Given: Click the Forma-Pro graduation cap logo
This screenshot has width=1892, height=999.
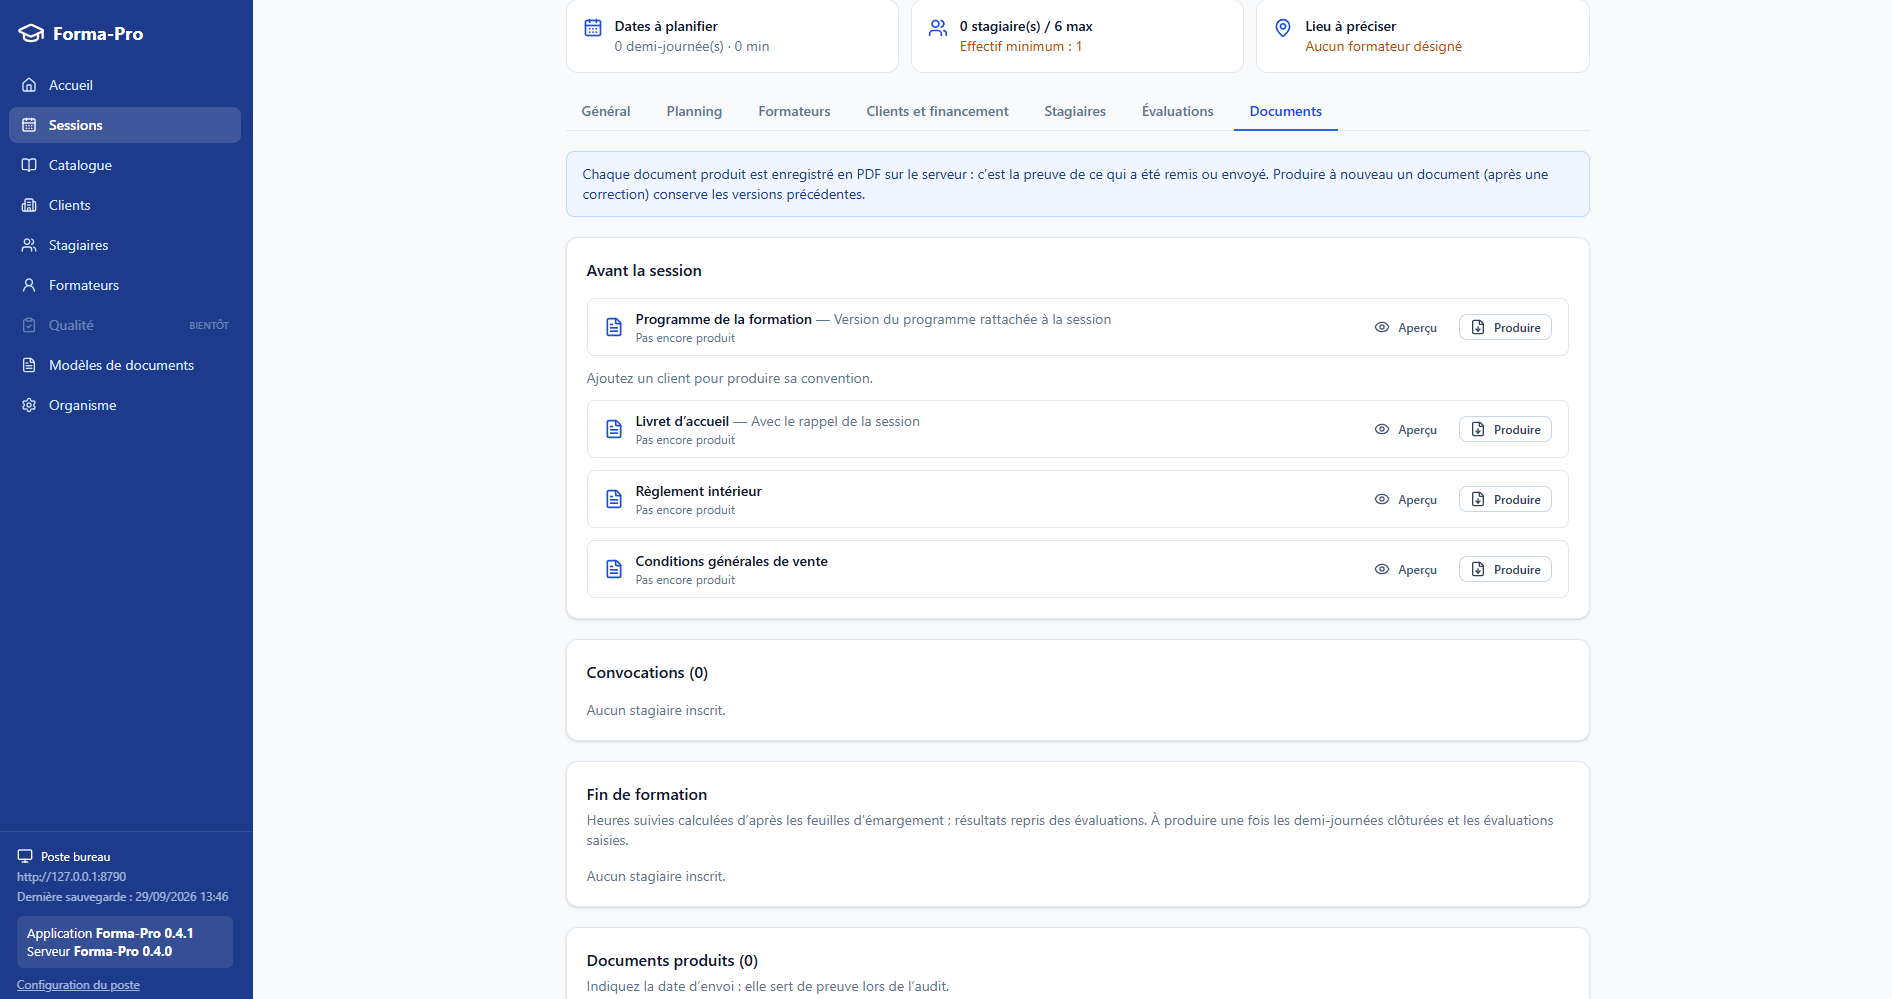Looking at the screenshot, I should pyautogui.click(x=31, y=33).
